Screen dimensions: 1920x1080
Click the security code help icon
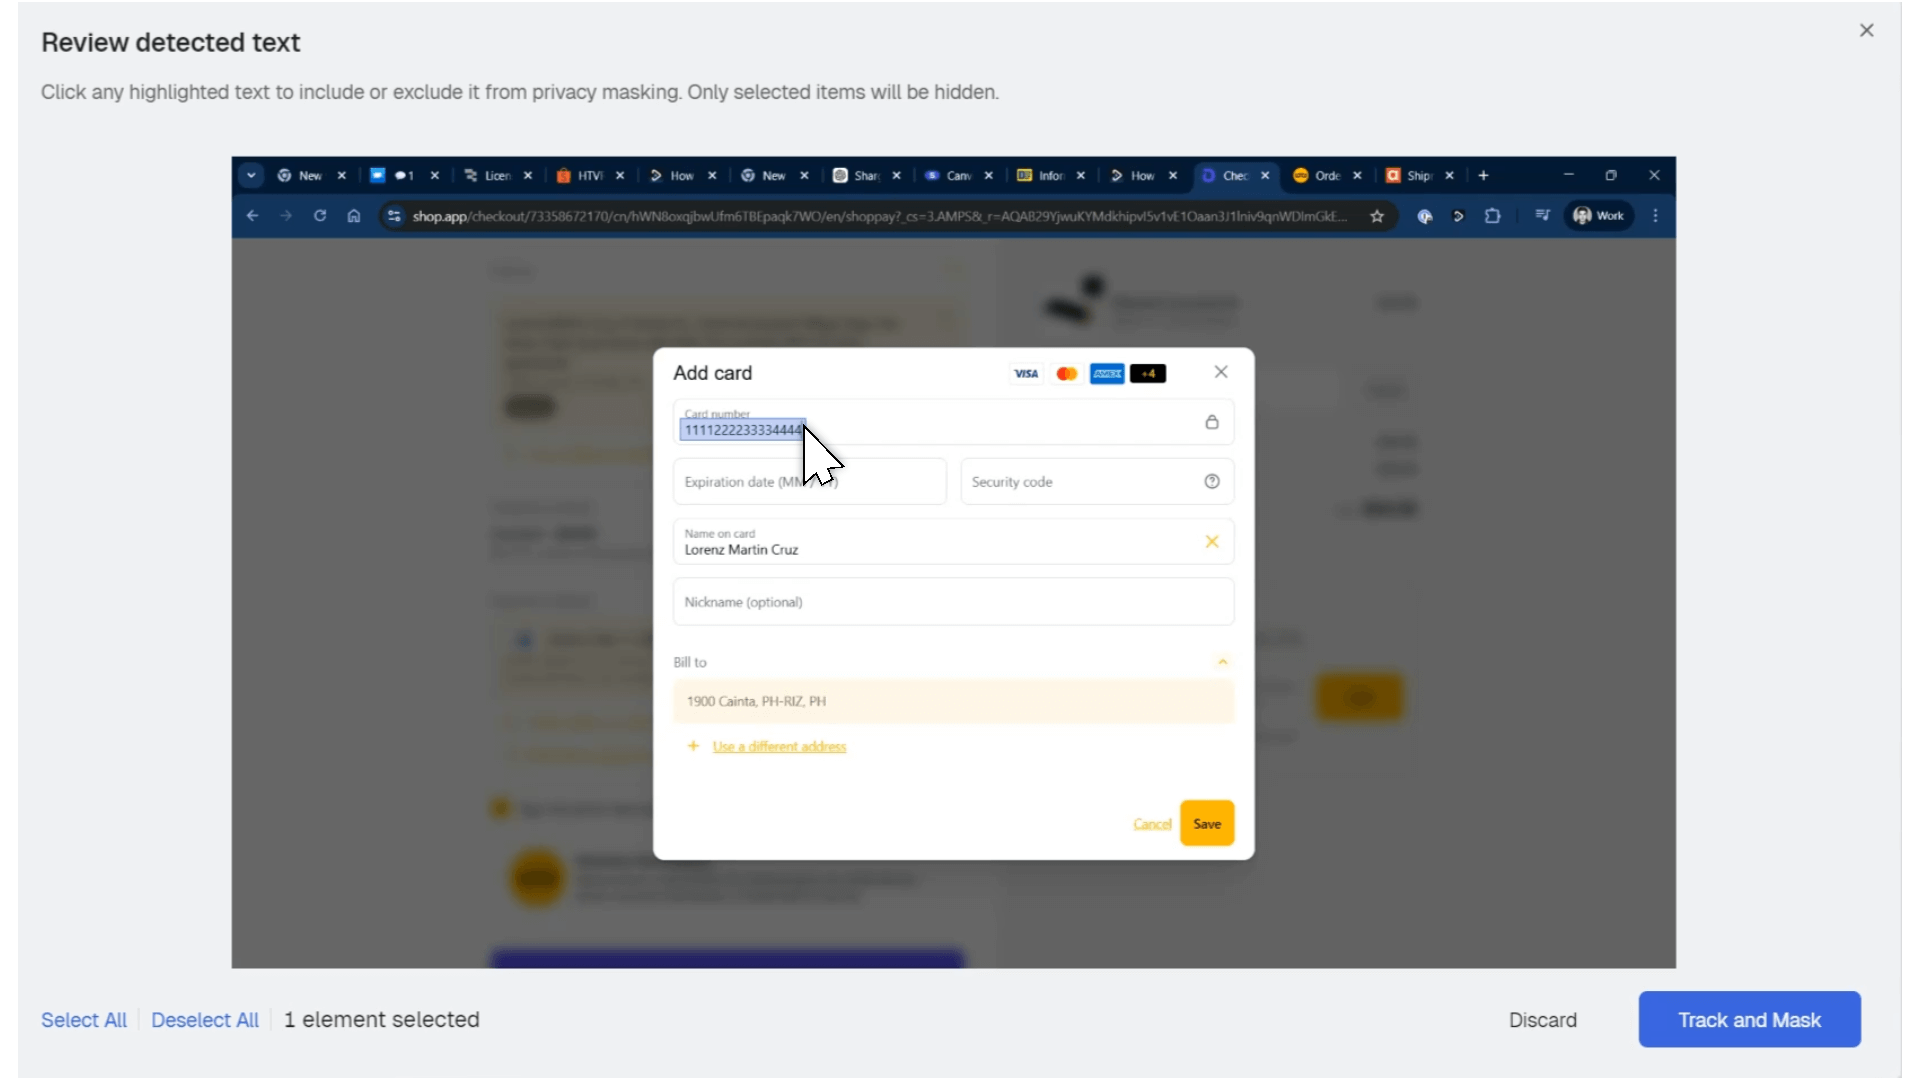(1212, 482)
